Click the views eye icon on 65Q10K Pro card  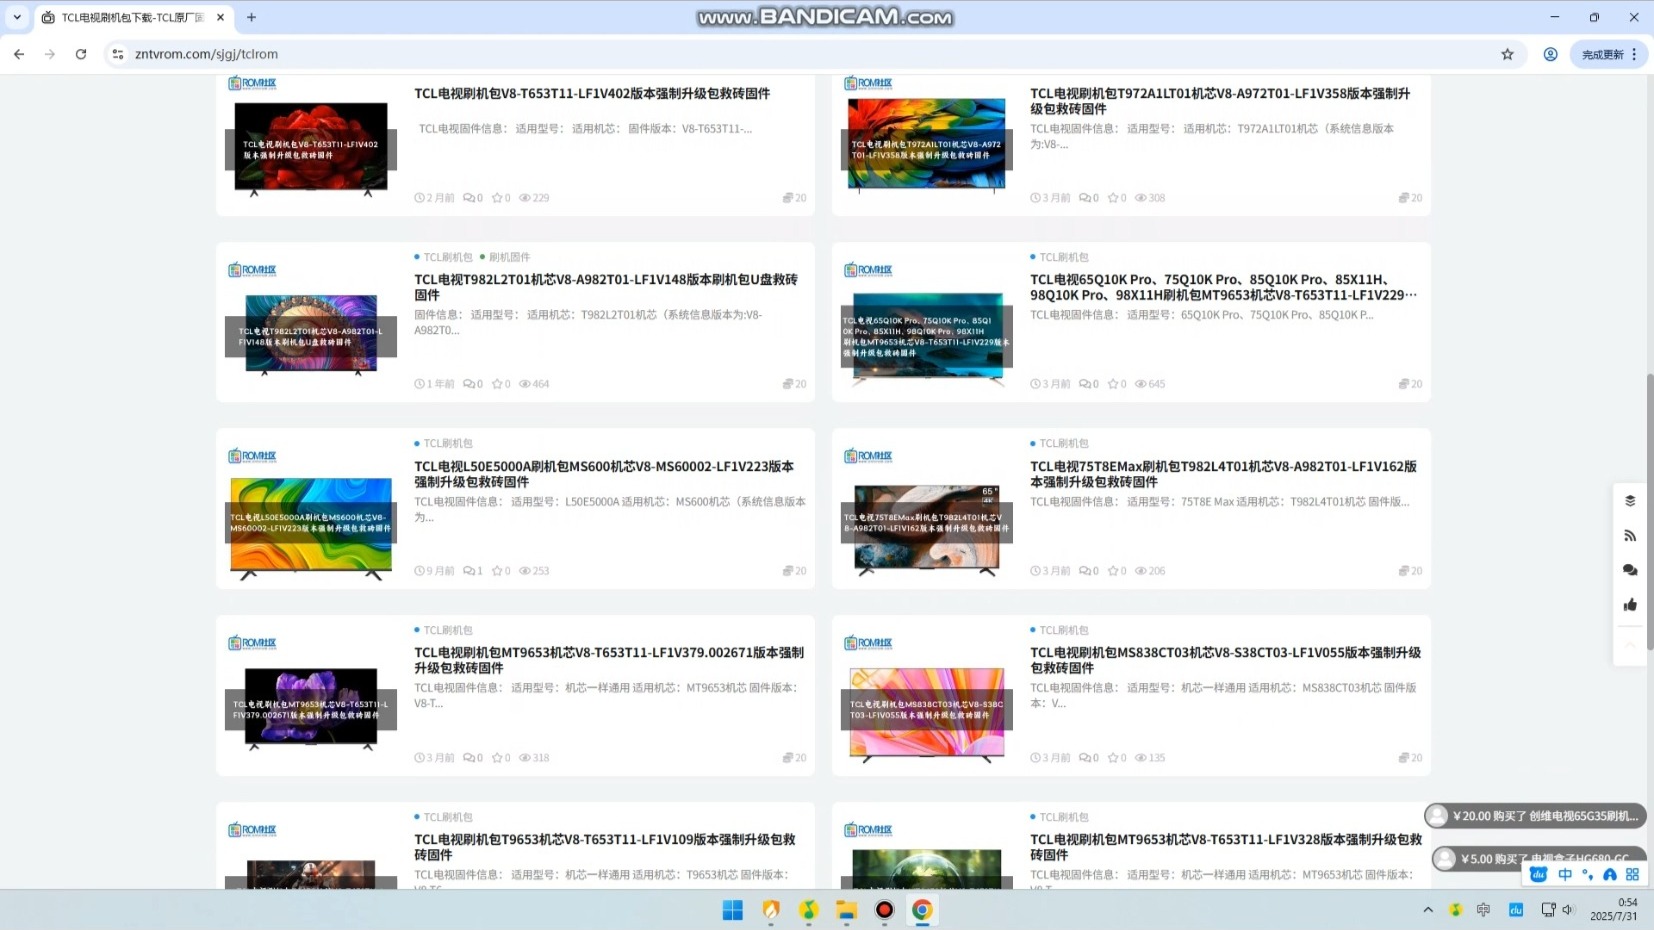[1140, 384]
